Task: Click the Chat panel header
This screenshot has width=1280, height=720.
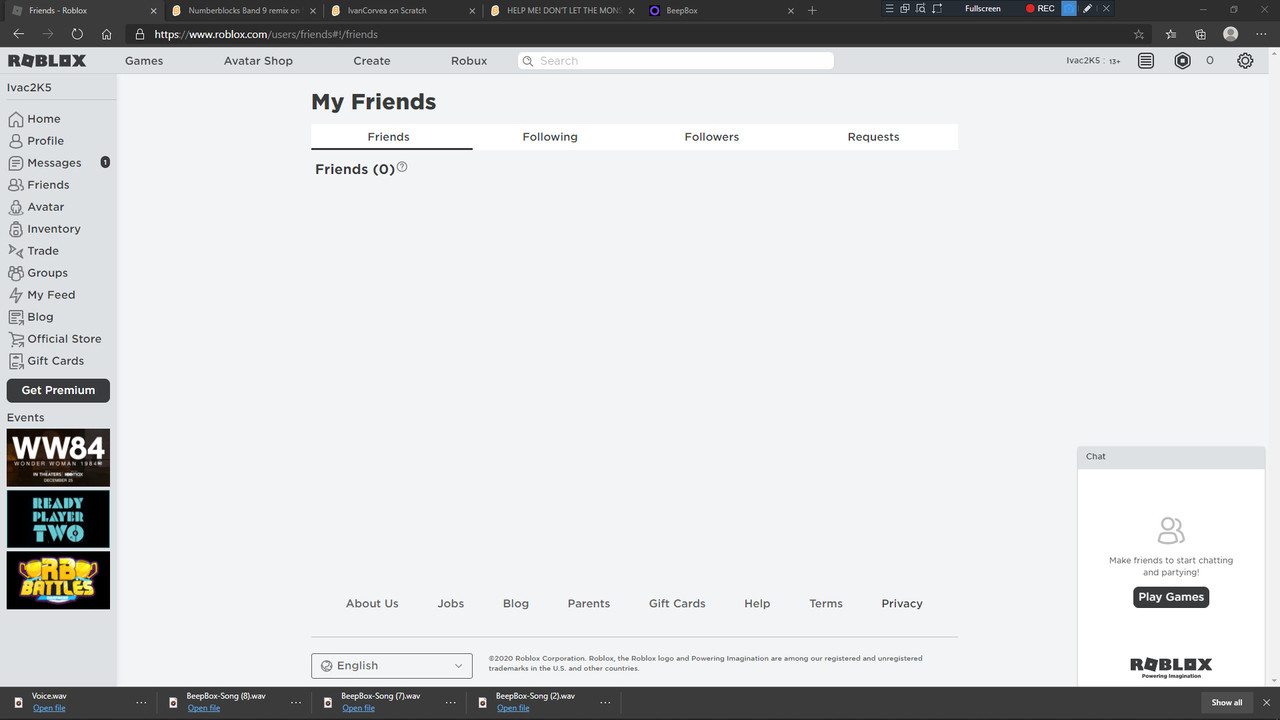Action: [x=1171, y=456]
